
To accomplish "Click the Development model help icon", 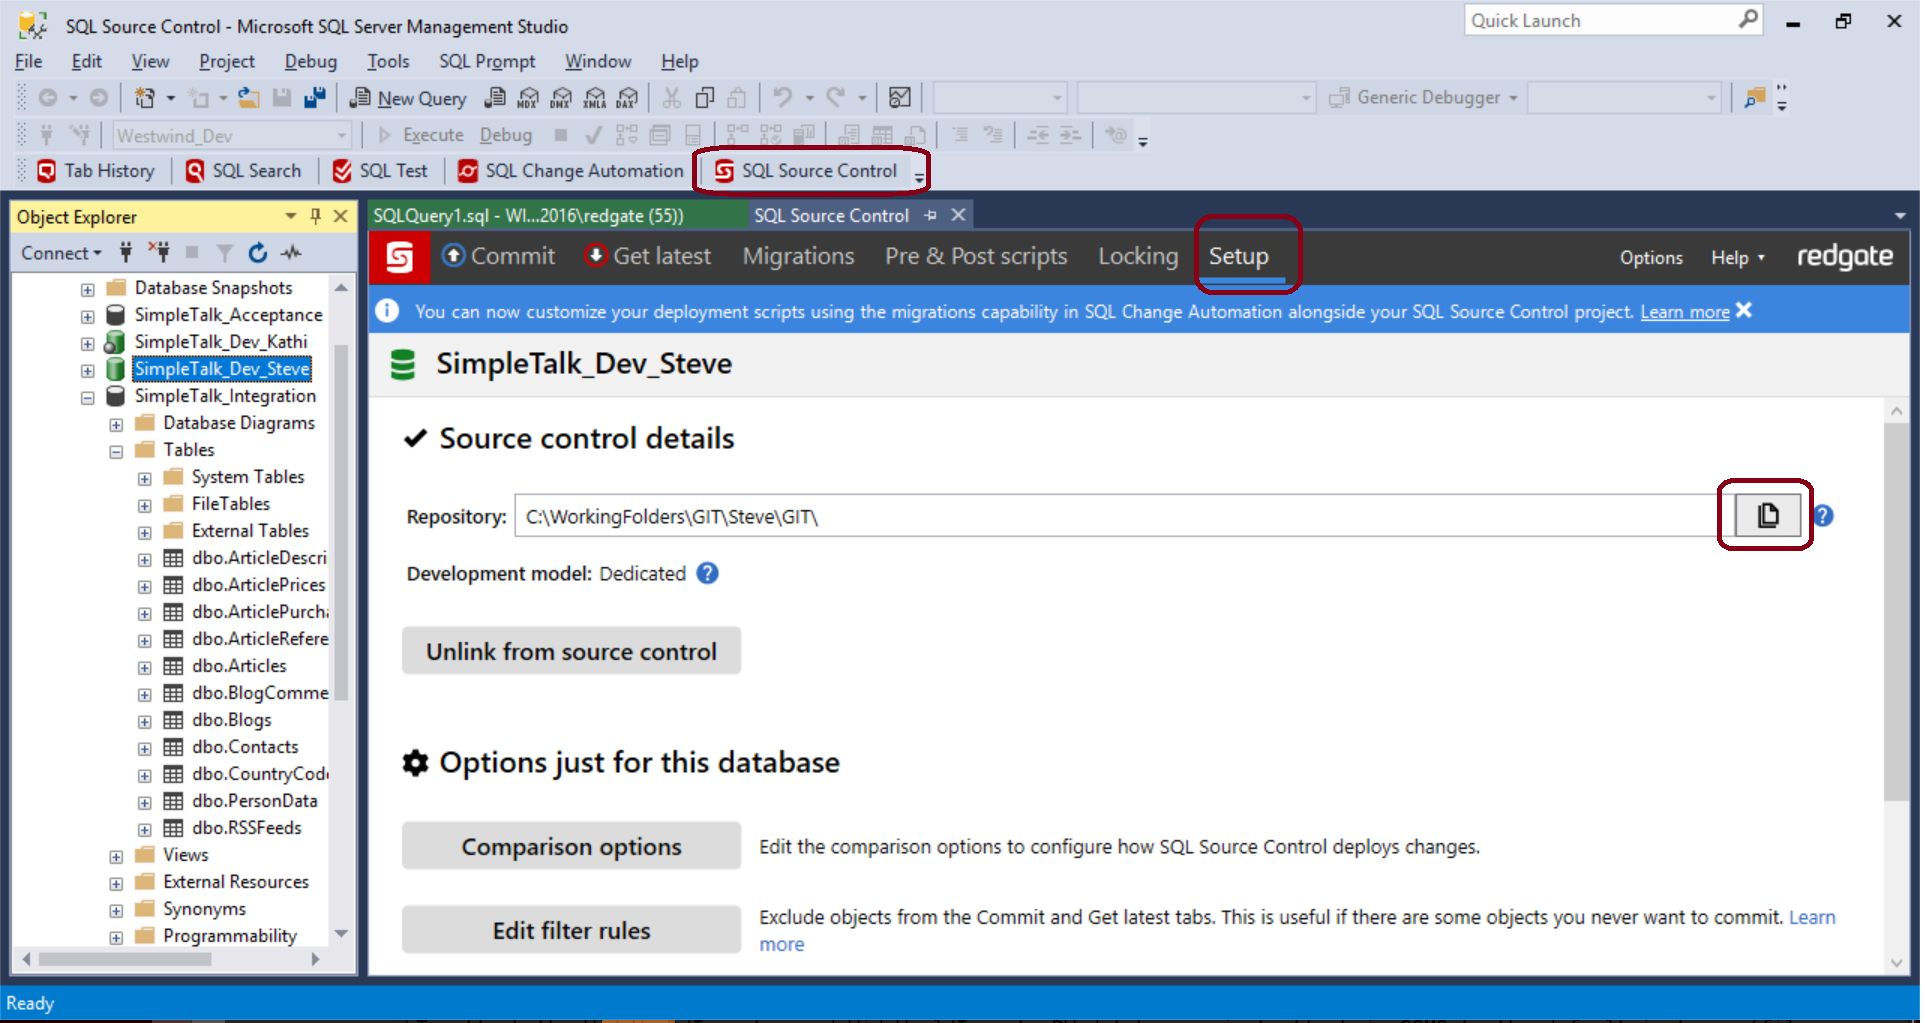I will pos(708,574).
